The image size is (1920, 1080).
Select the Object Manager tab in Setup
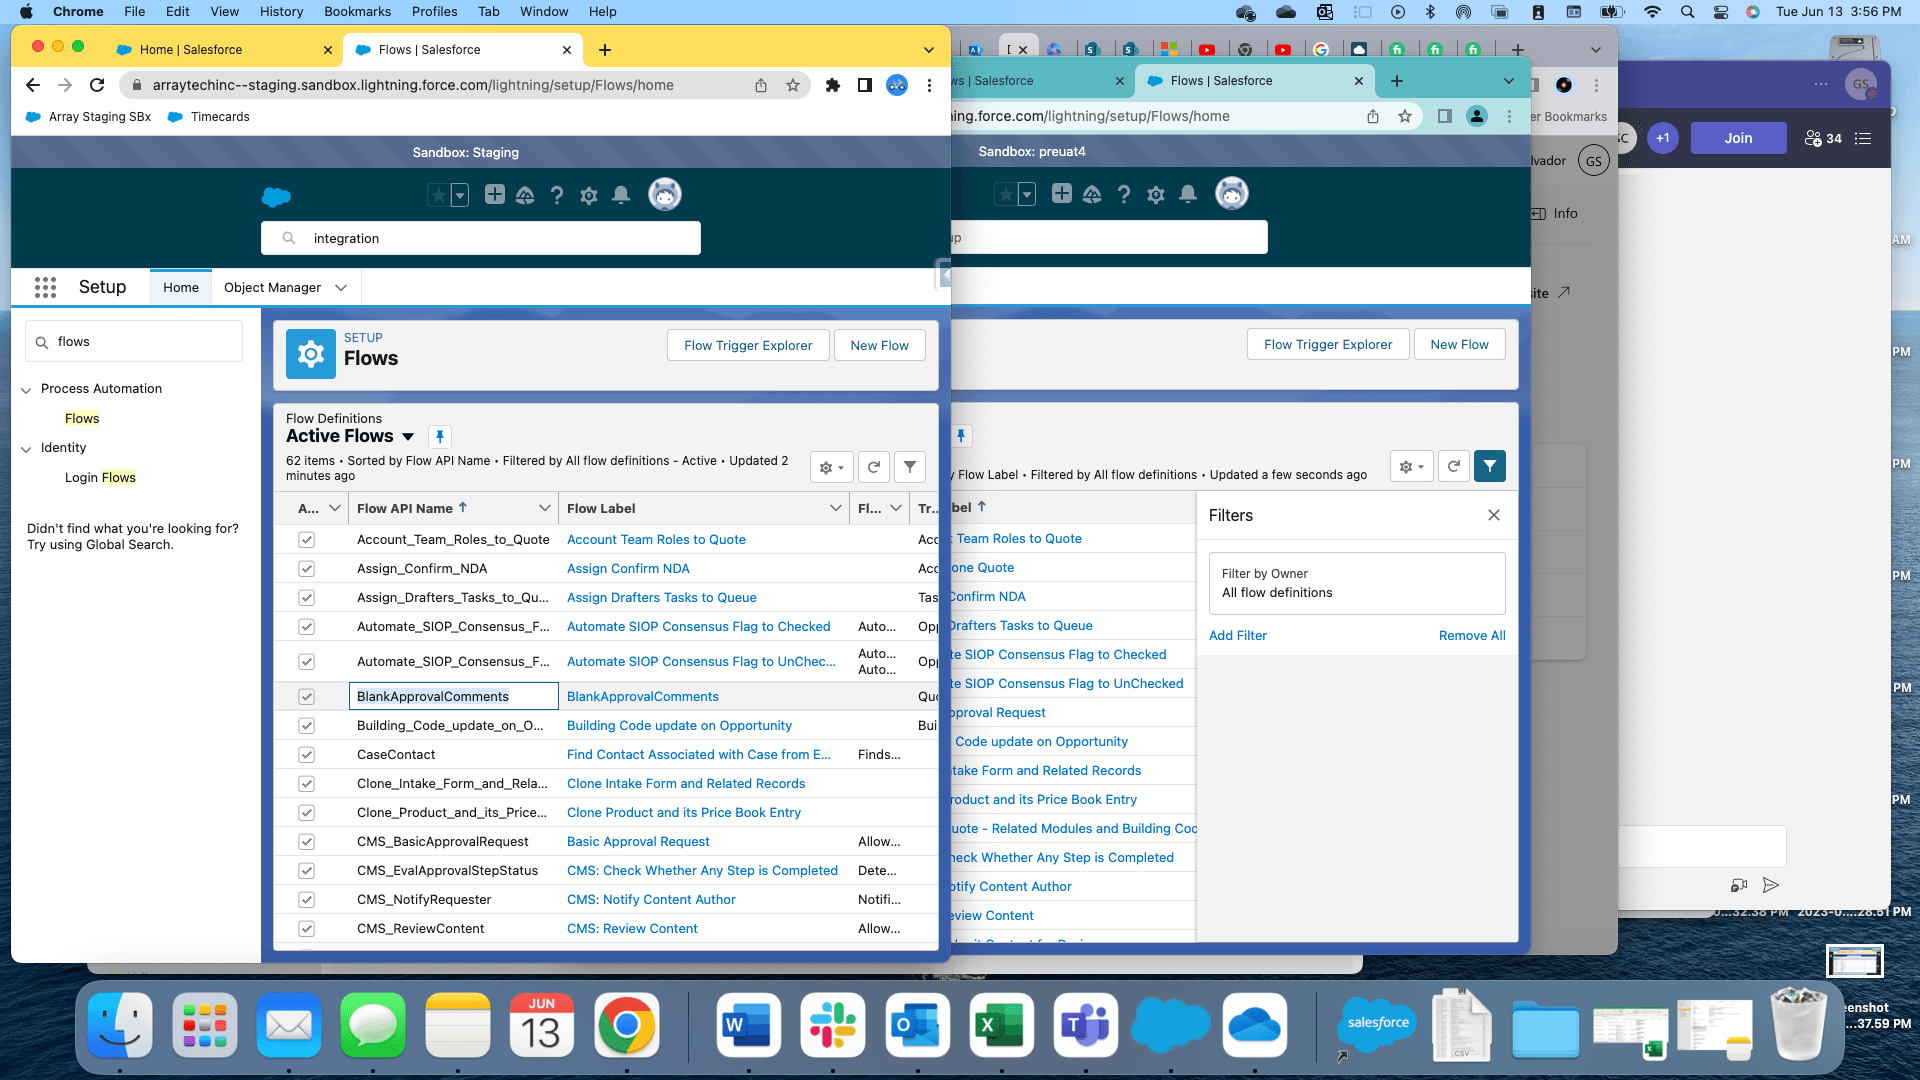click(x=272, y=288)
